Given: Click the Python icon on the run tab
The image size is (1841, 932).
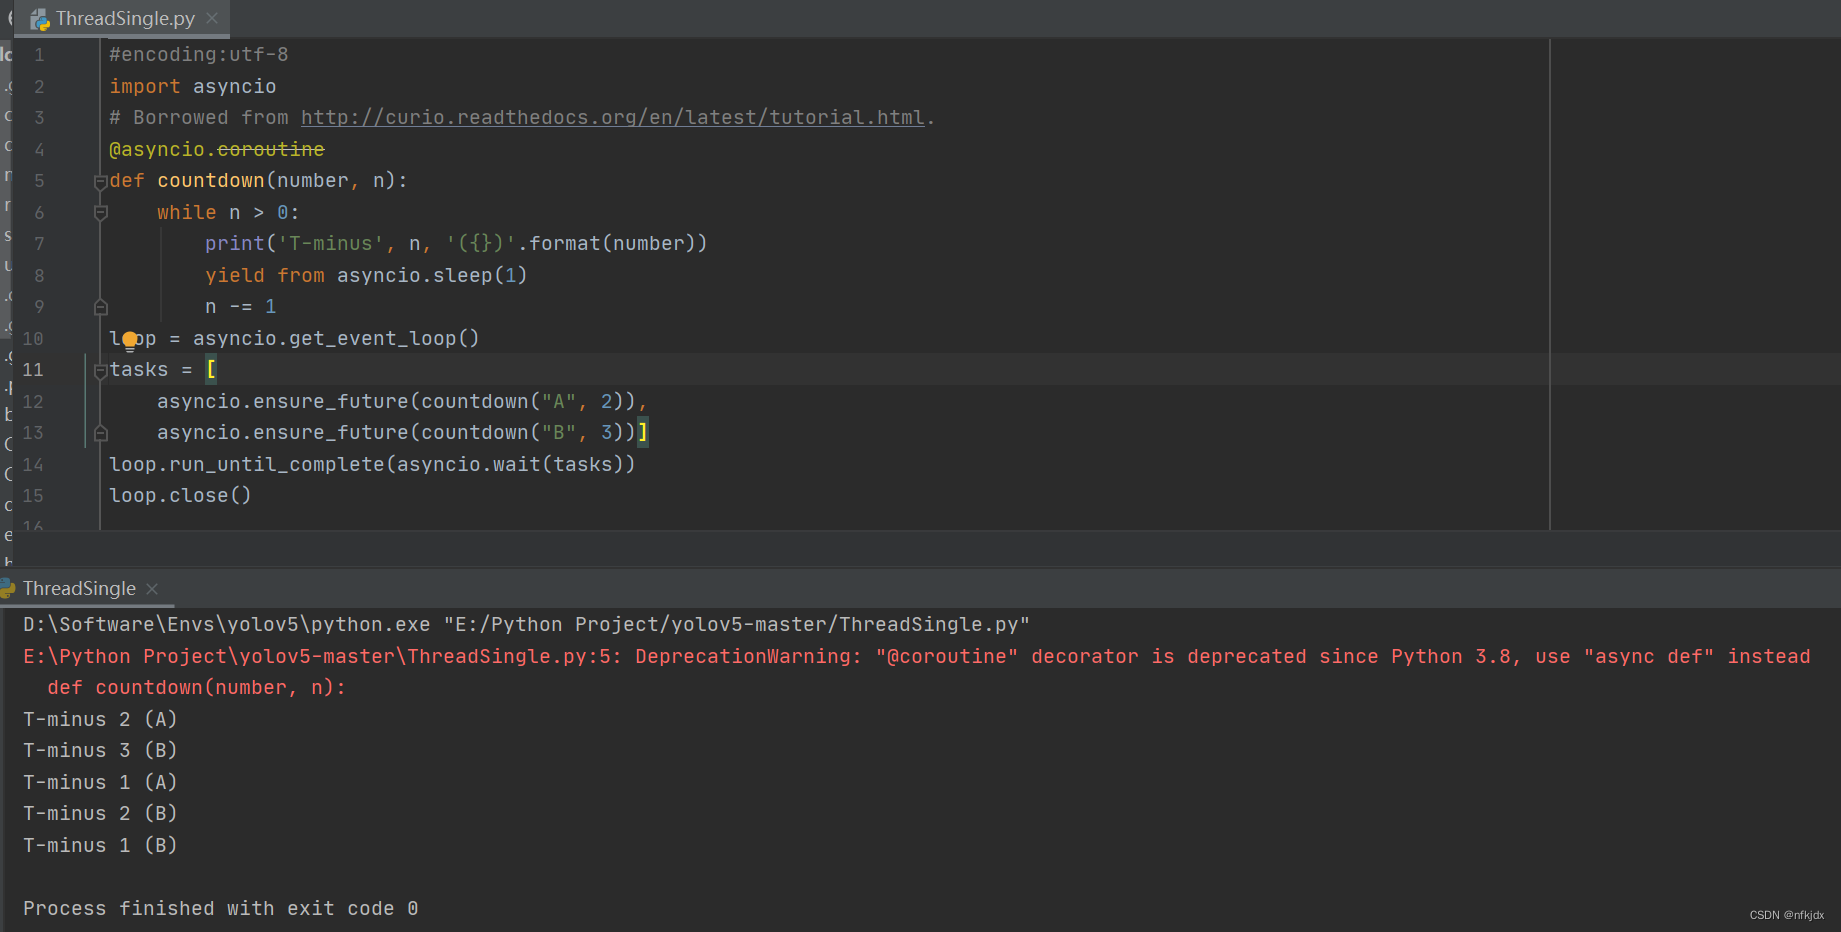Looking at the screenshot, I should coord(8,589).
